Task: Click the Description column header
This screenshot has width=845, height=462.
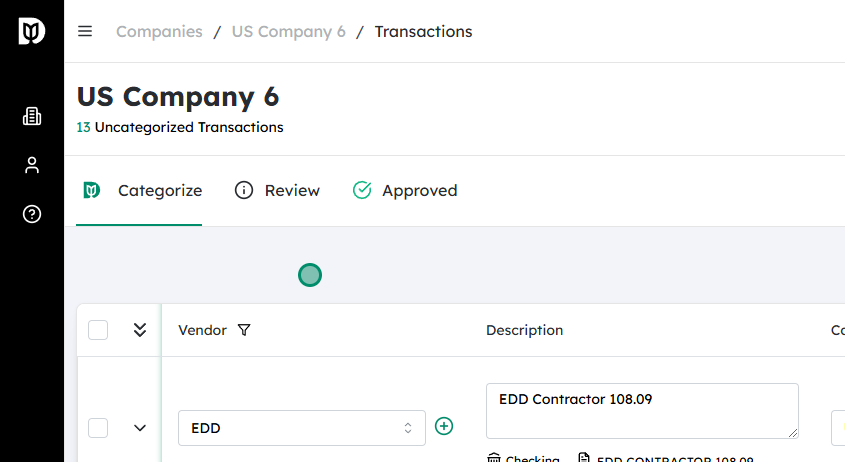Action: [524, 330]
